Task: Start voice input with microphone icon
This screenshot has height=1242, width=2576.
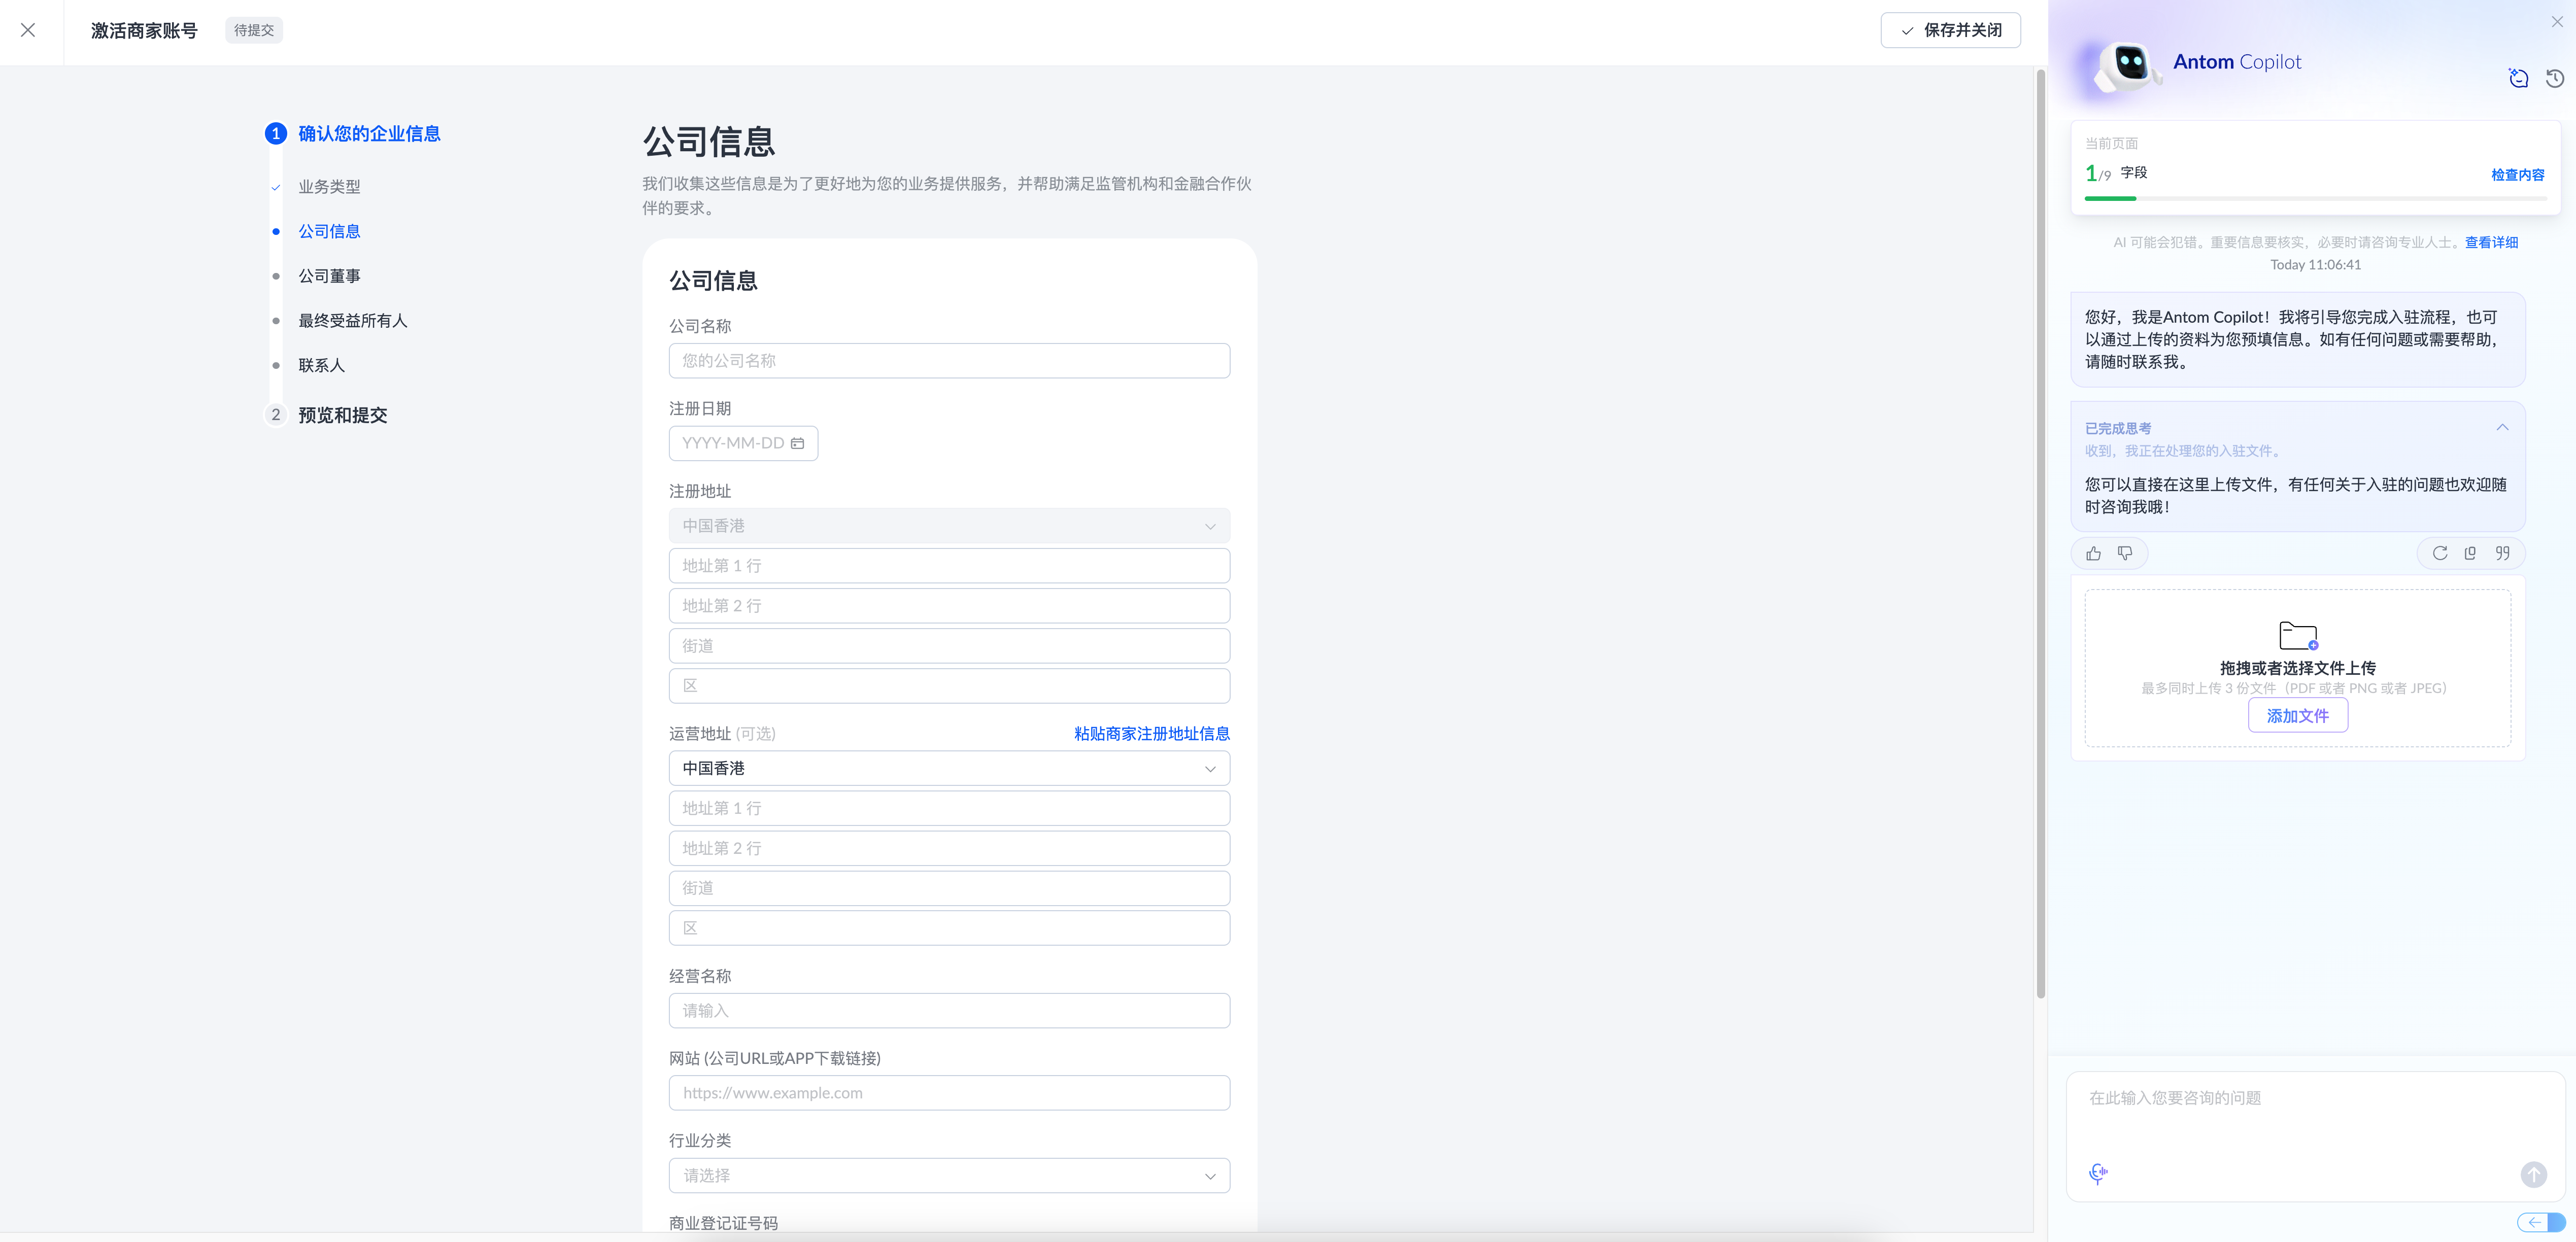Action: 2098,1173
